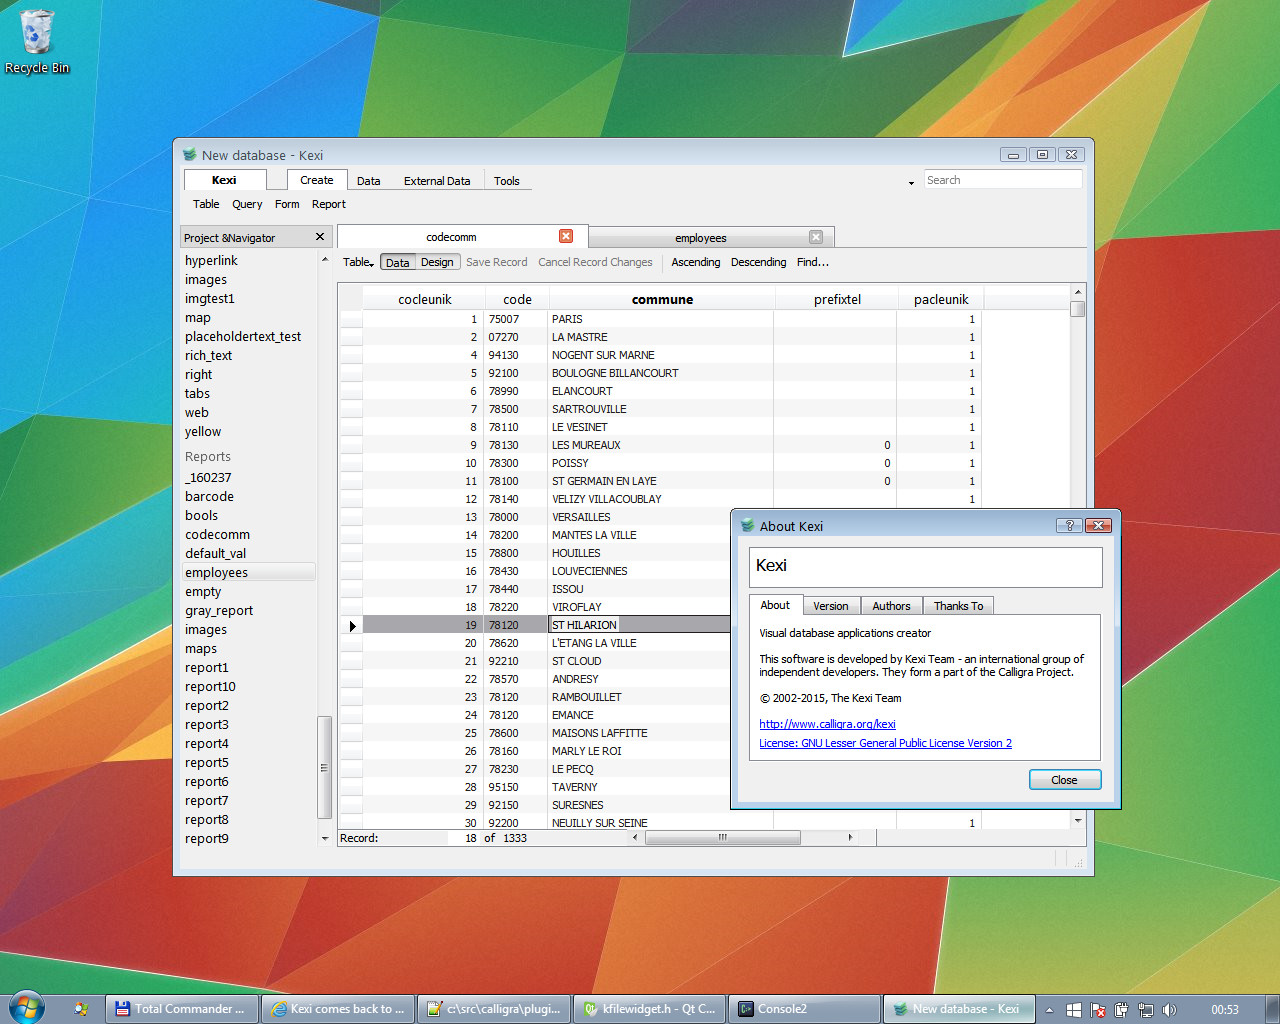This screenshot has width=1280, height=1024.
Task: Show hidden system tray icons
Action: click(x=1049, y=1010)
